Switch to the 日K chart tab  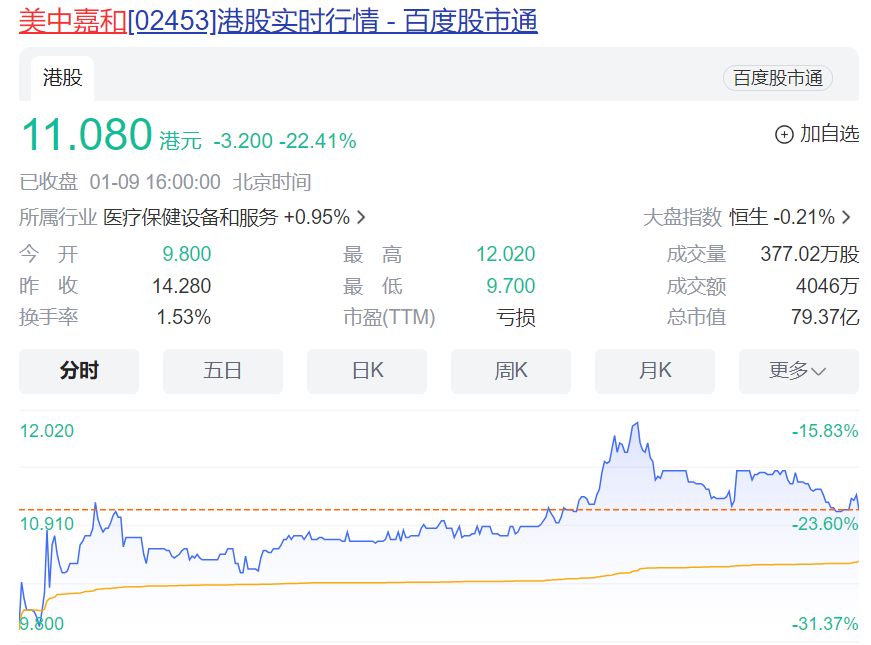(x=367, y=371)
